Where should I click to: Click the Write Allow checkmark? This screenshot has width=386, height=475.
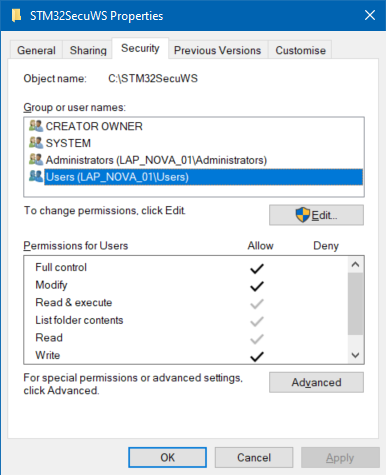tap(257, 356)
